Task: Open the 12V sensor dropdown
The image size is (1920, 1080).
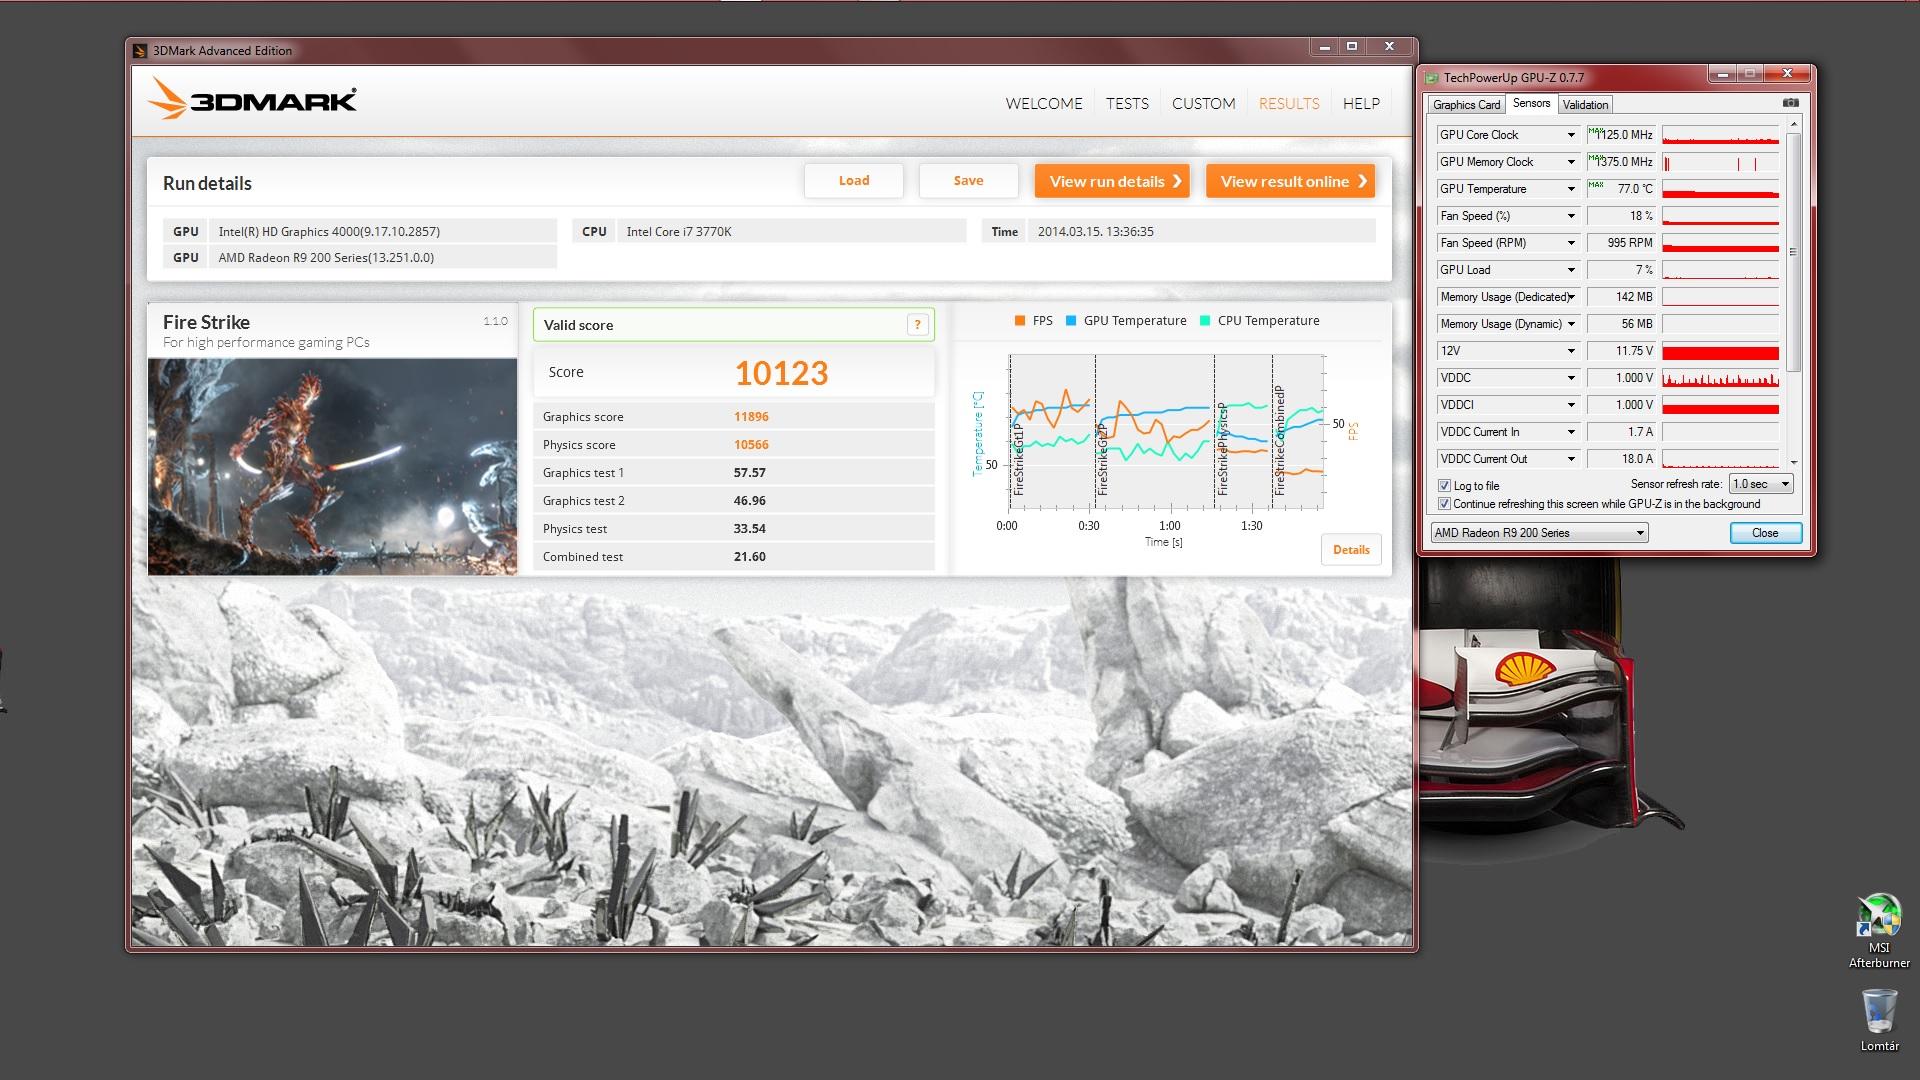Action: pyautogui.click(x=1571, y=351)
